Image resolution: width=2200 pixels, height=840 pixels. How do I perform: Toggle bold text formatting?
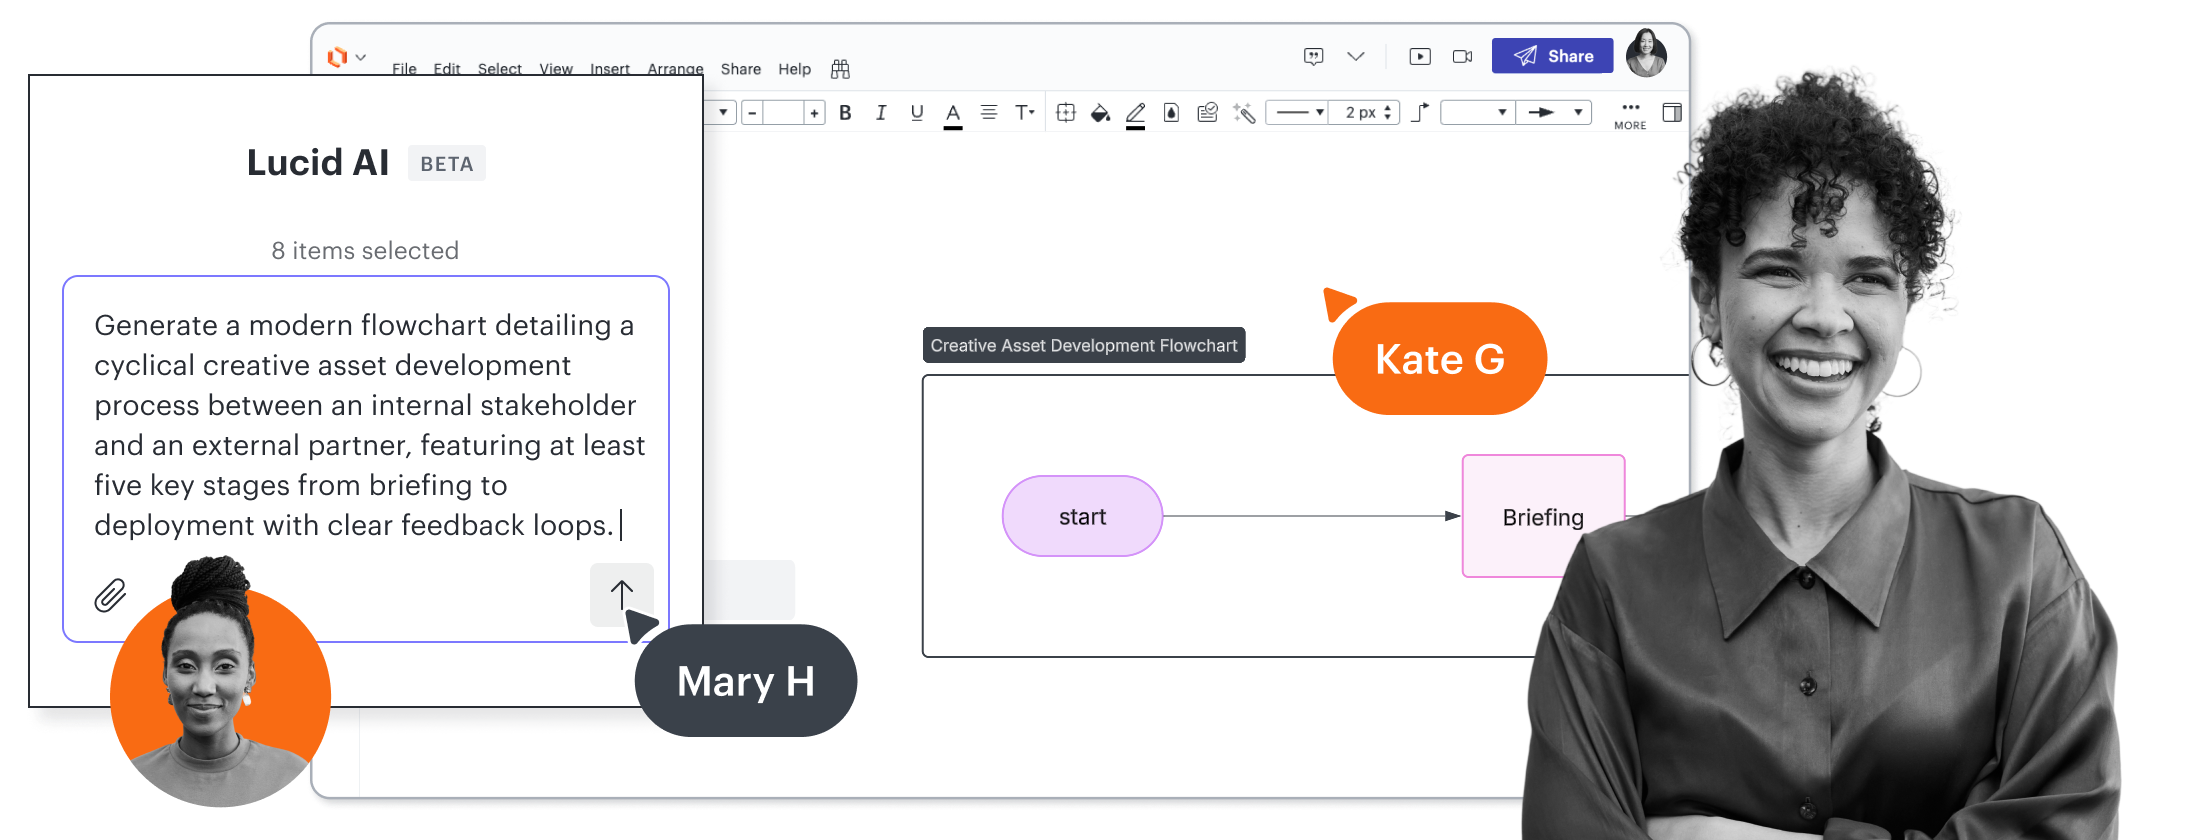pos(845,113)
